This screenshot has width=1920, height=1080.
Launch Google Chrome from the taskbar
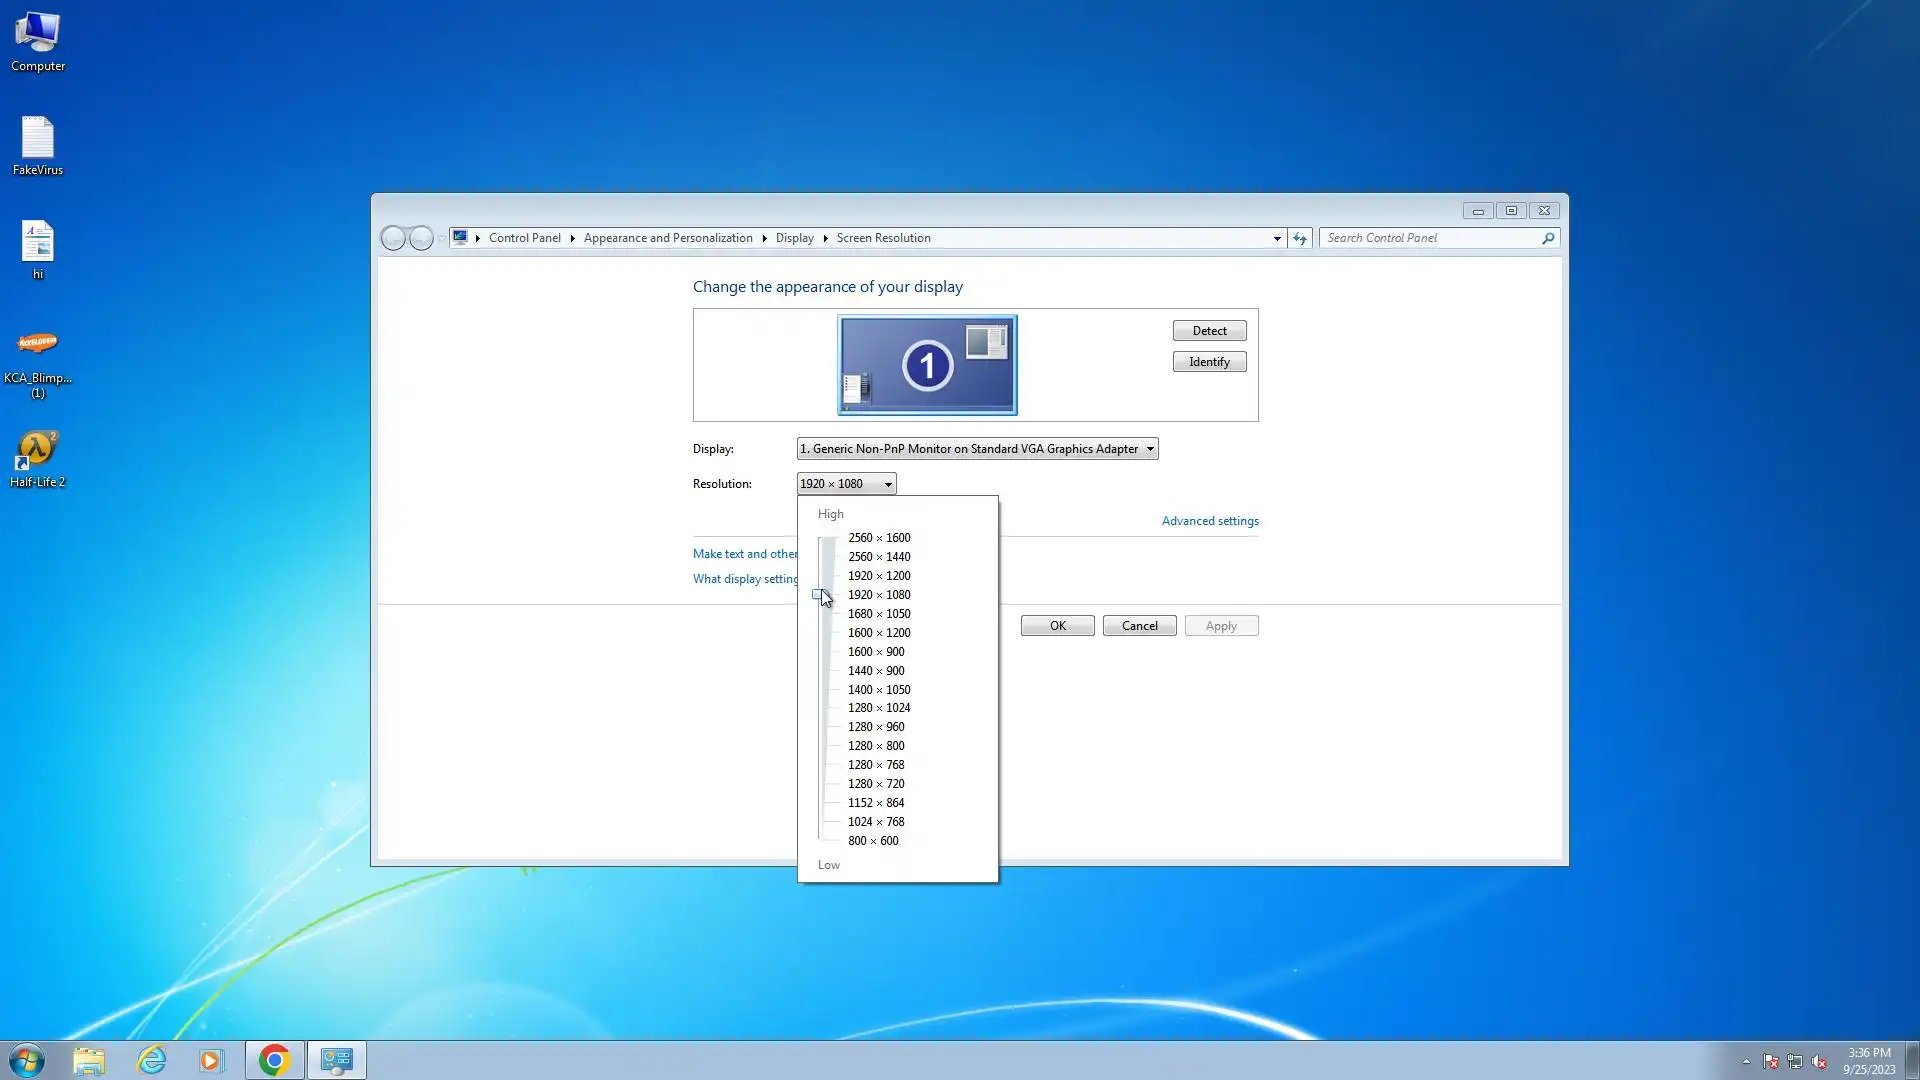tap(274, 1060)
